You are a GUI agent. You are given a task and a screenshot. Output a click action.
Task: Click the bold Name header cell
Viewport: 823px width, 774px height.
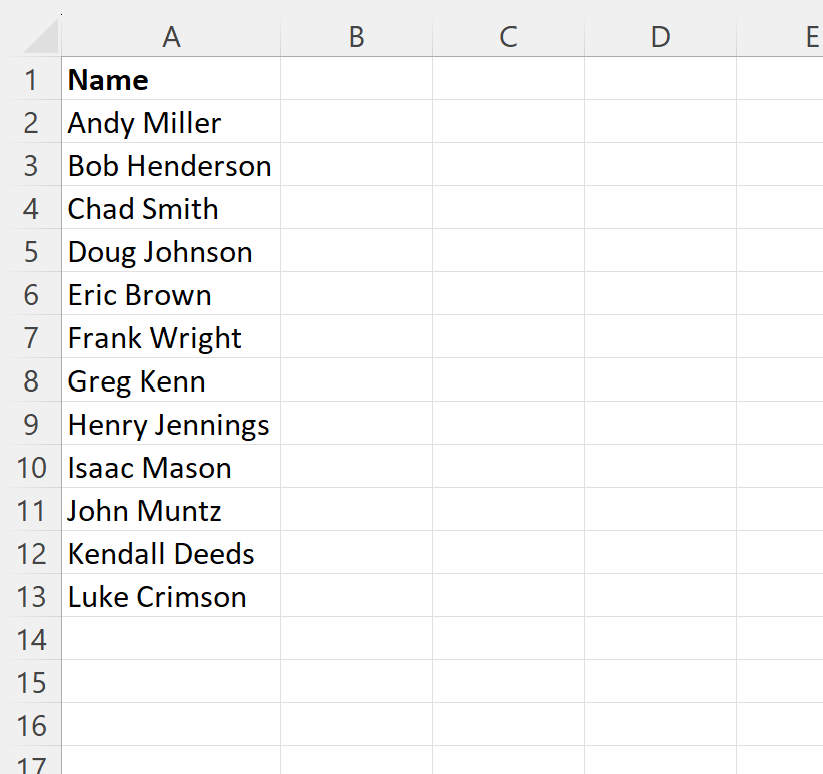(171, 80)
